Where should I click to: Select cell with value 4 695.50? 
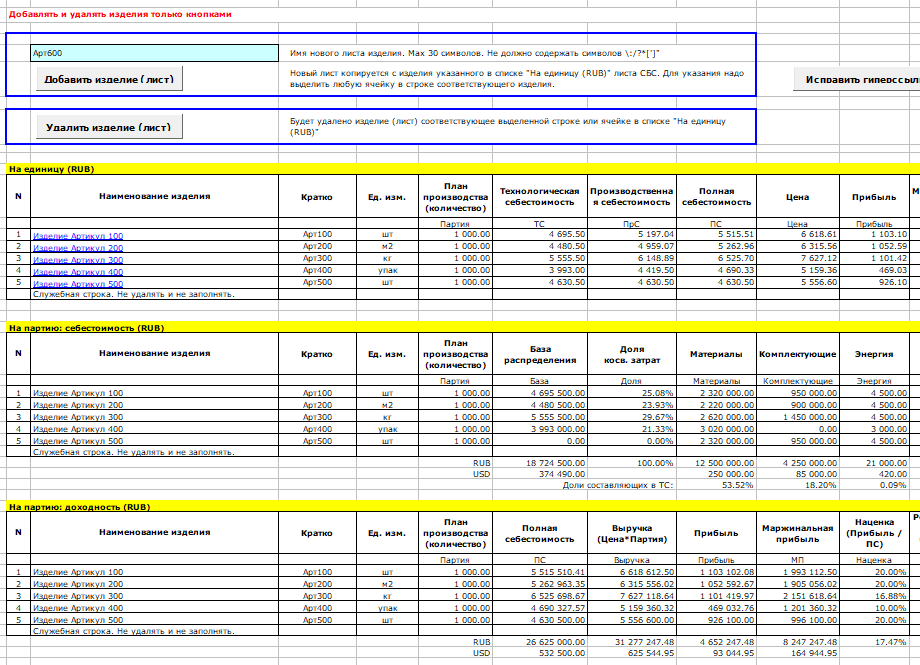[539, 234]
